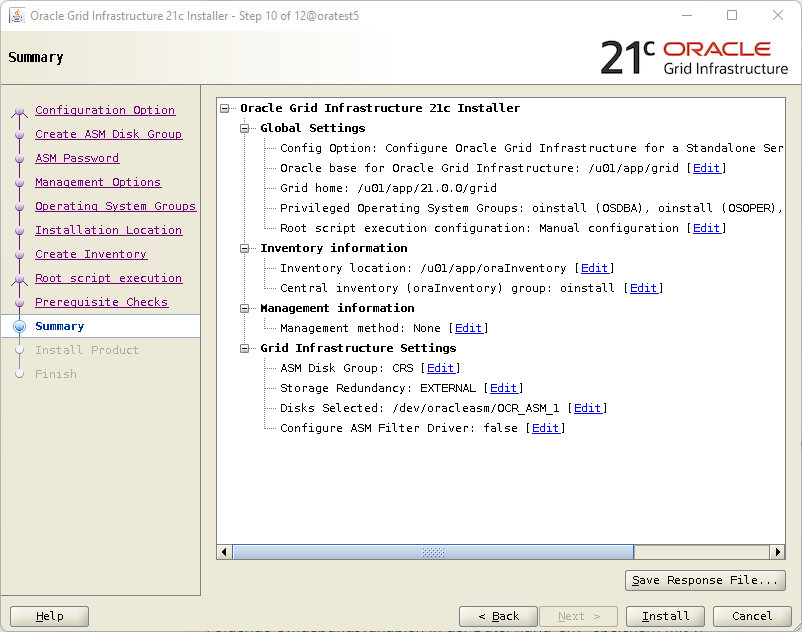Select the current Summary step
This screenshot has height=632, width=802.
[x=59, y=326]
